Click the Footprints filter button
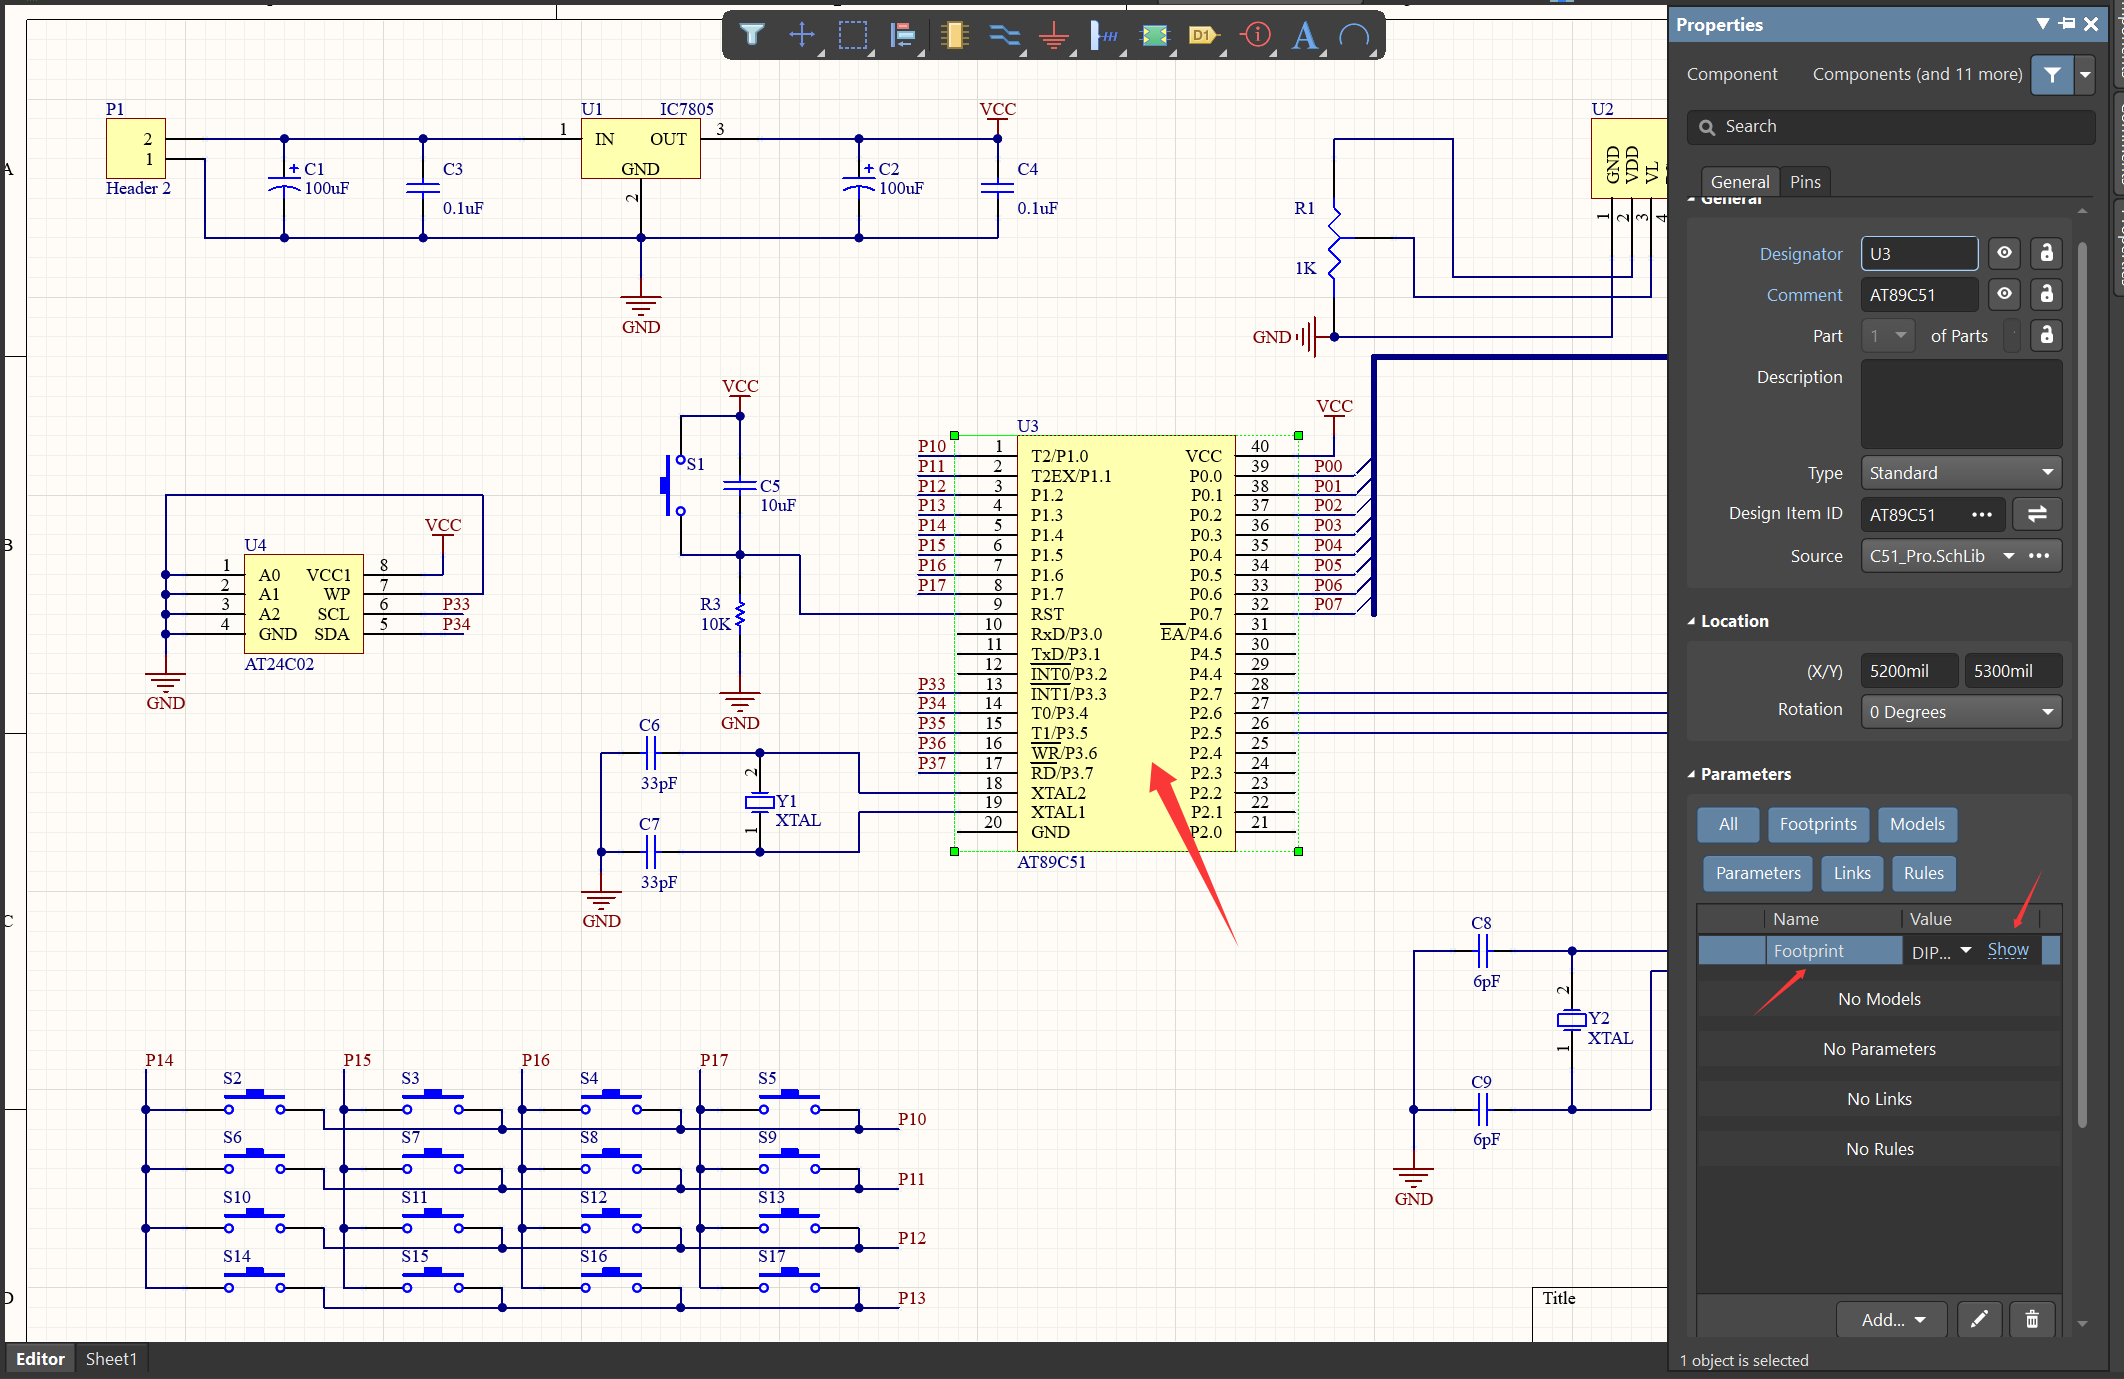 (x=1817, y=824)
